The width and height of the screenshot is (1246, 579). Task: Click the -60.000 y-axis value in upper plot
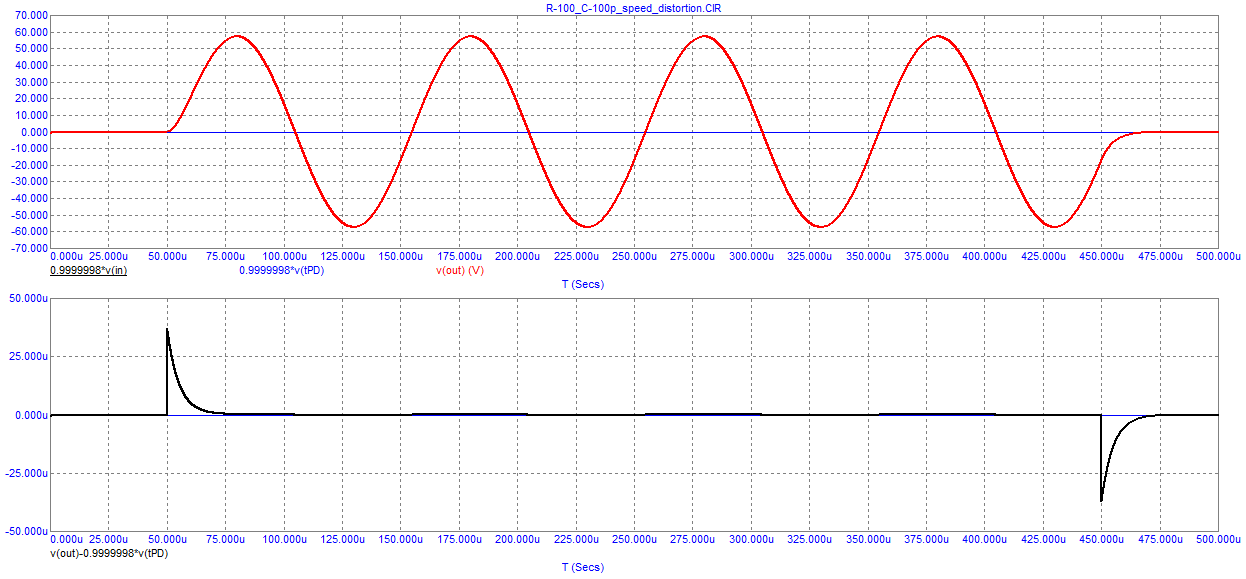pyautogui.click(x=27, y=232)
